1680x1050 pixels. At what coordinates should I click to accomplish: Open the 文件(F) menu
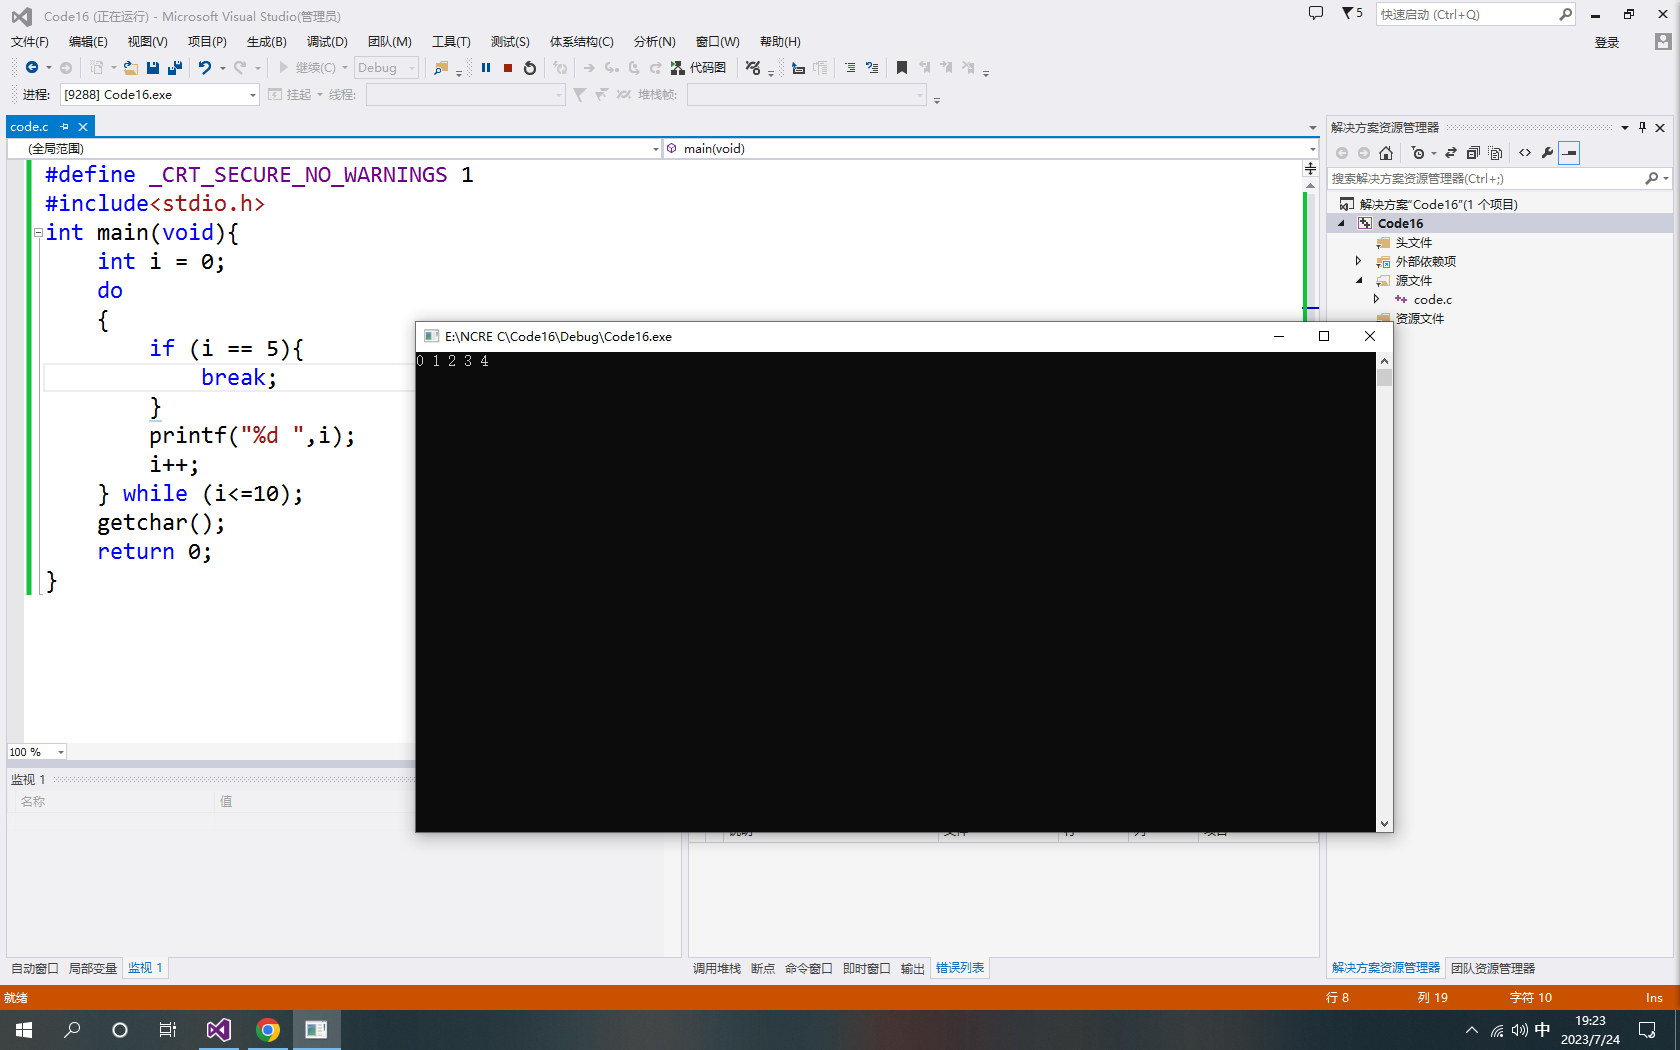coord(30,42)
